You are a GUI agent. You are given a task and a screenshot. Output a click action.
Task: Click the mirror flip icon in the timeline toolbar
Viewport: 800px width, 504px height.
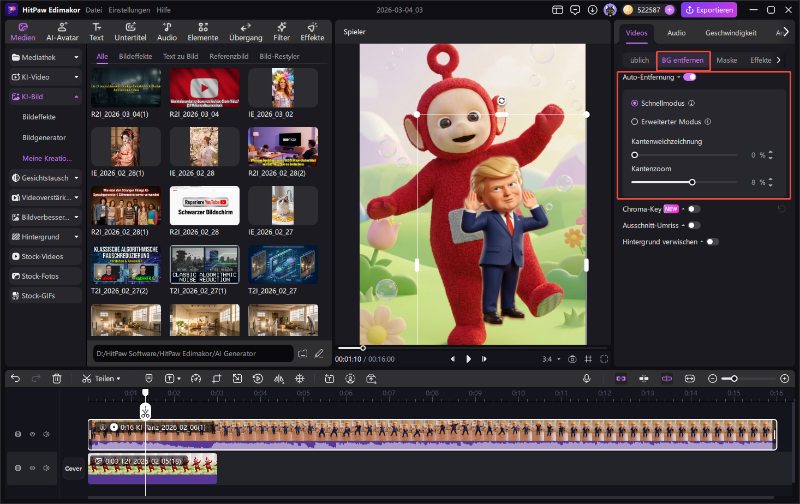(279, 379)
